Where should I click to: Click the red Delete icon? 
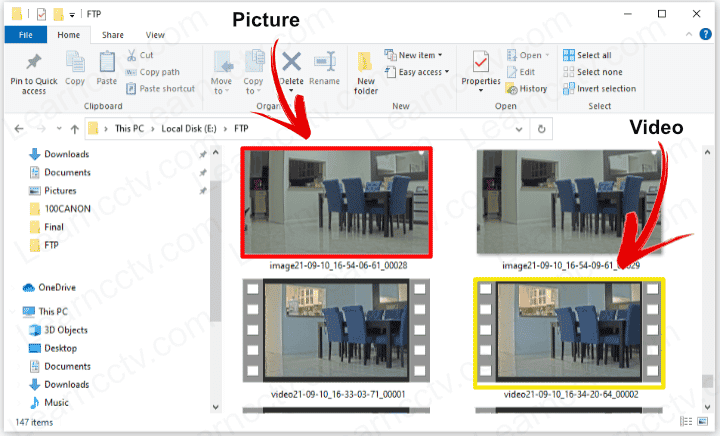coord(291,63)
